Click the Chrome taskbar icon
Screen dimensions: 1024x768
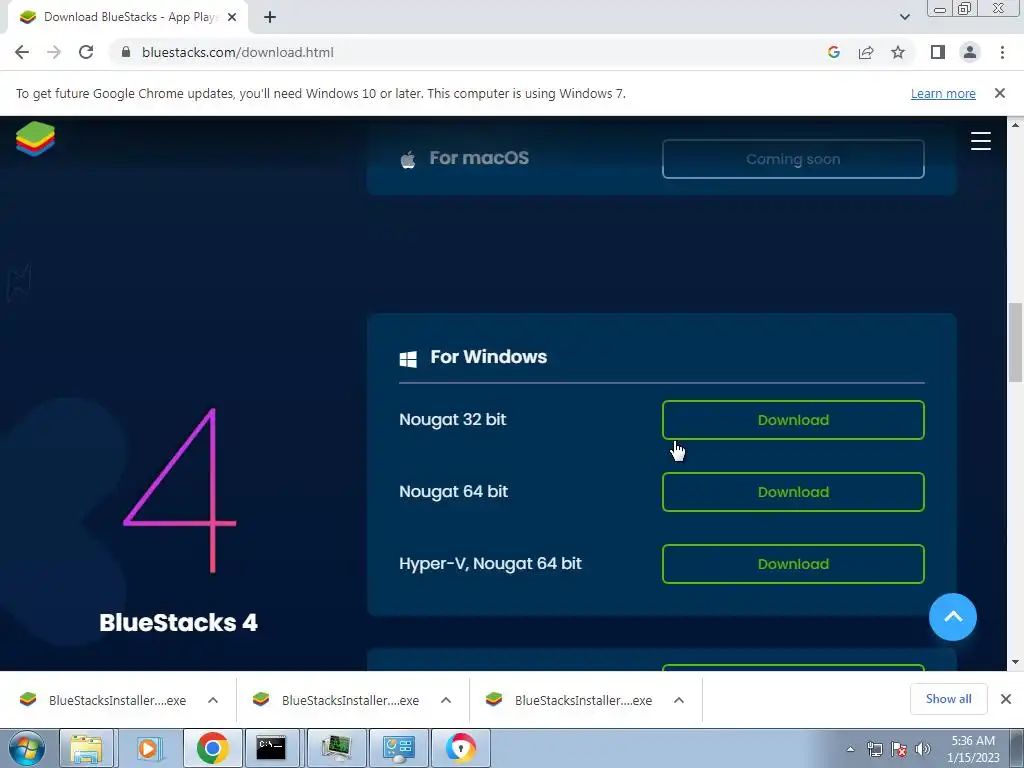(212, 748)
